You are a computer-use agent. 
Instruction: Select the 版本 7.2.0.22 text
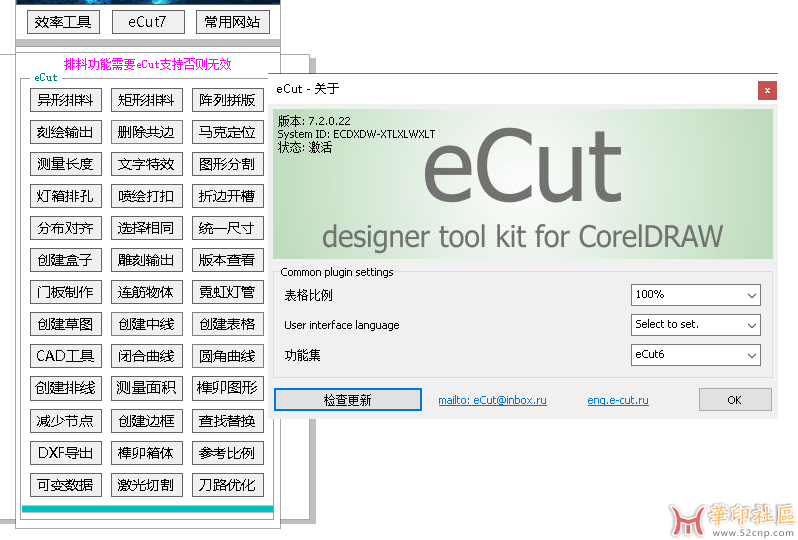point(314,121)
